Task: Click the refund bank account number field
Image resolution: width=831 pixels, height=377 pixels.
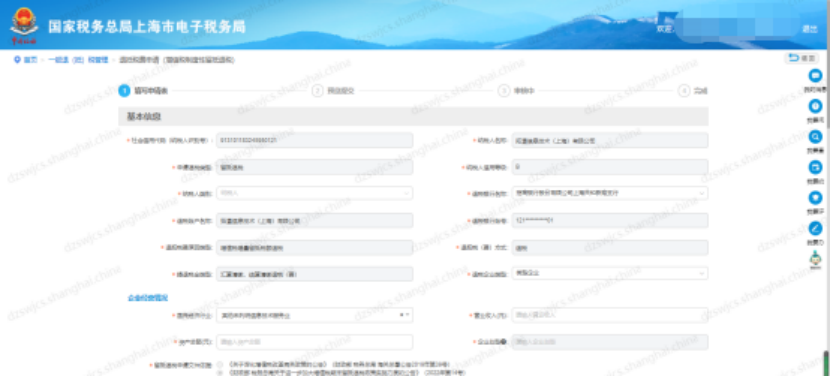Action: point(610,221)
